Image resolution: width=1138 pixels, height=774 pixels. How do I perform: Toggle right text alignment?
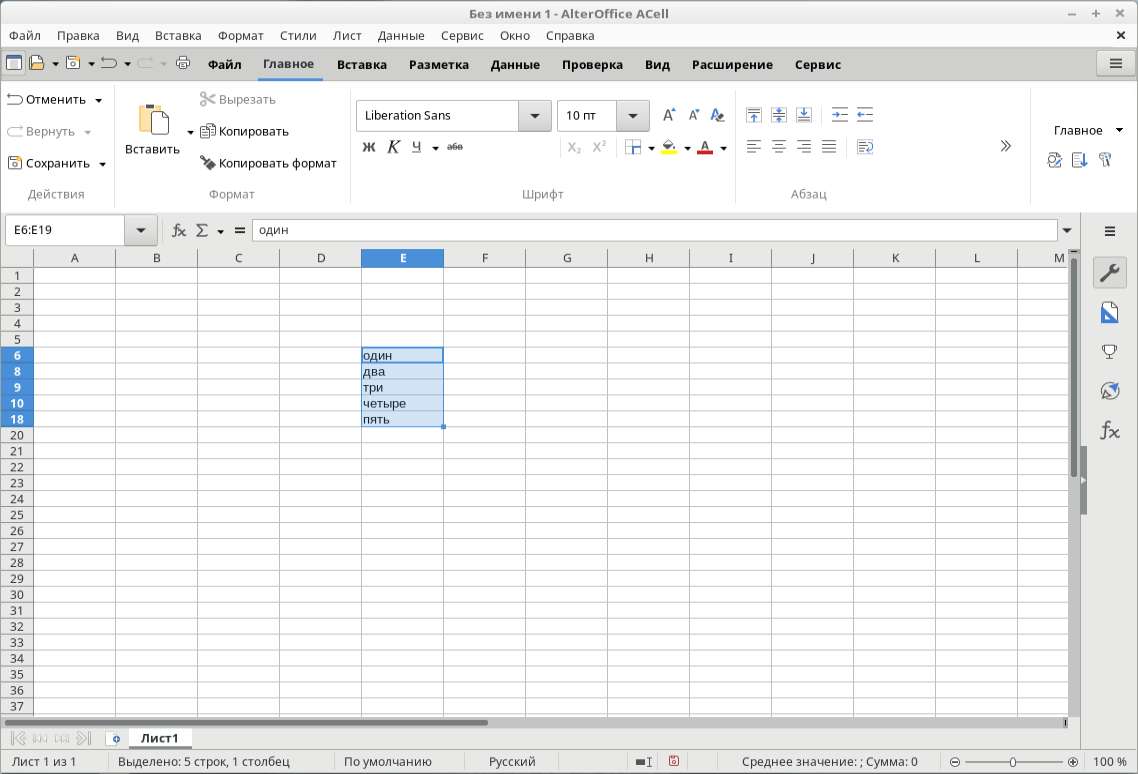[x=803, y=147]
